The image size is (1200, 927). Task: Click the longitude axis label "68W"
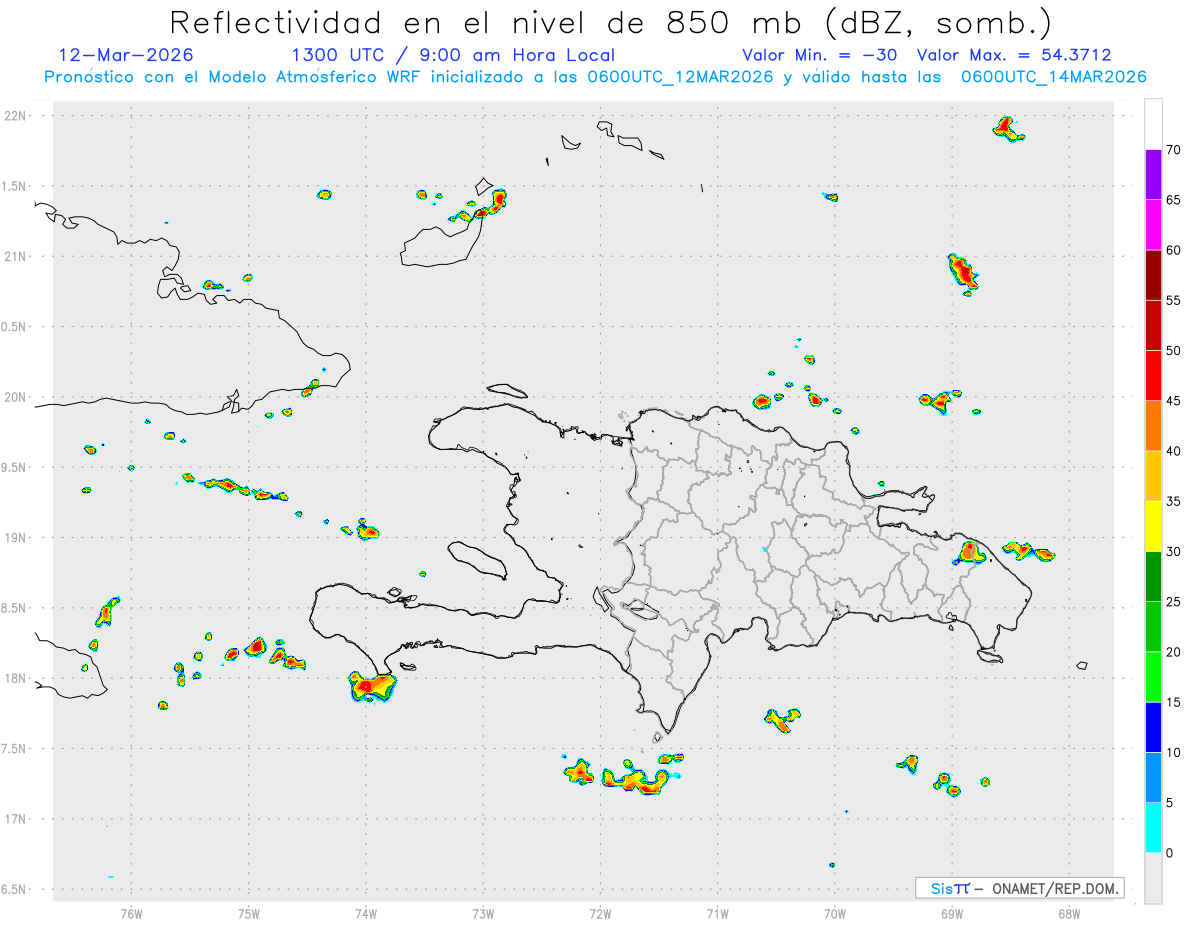(x=1068, y=913)
